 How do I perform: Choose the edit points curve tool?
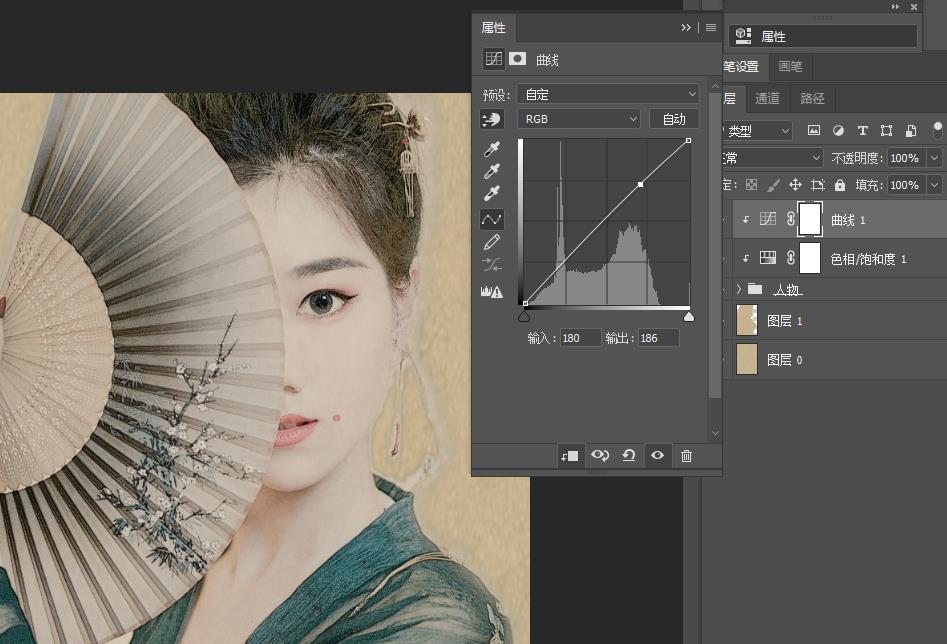tap(491, 219)
